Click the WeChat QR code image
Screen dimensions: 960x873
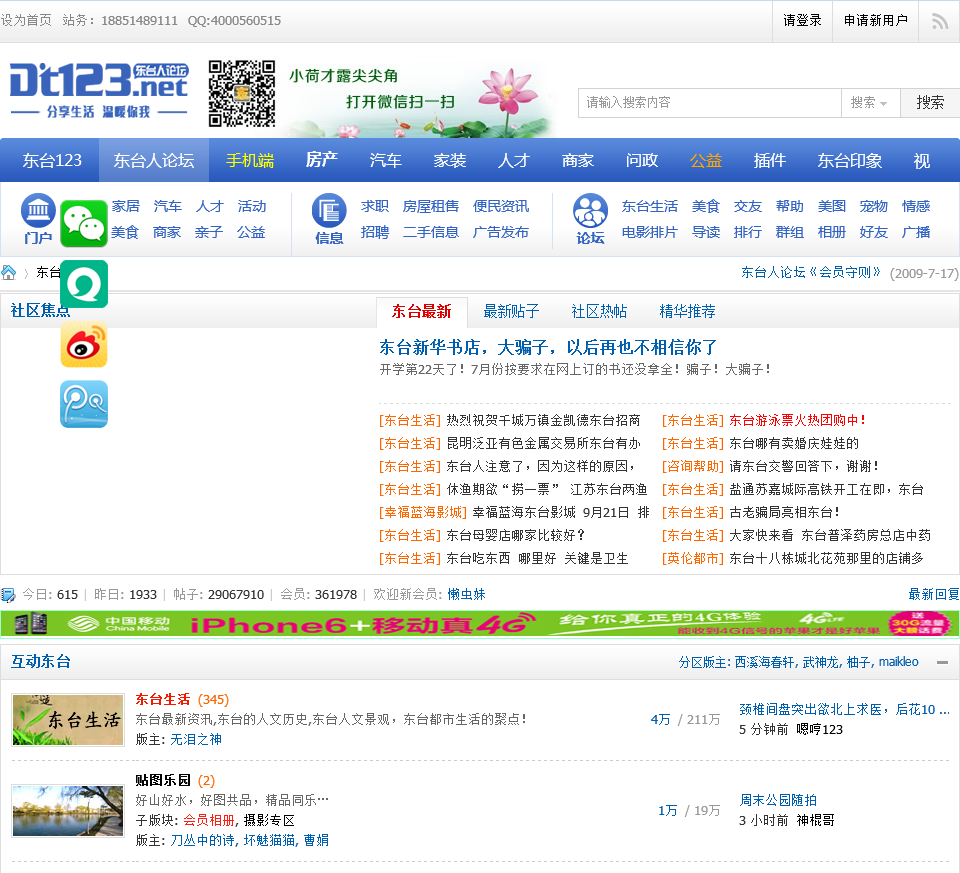tap(242, 93)
